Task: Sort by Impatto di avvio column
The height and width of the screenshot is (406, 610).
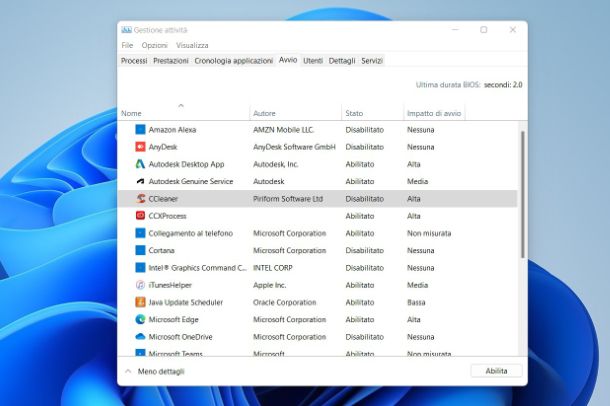Action: tap(434, 112)
